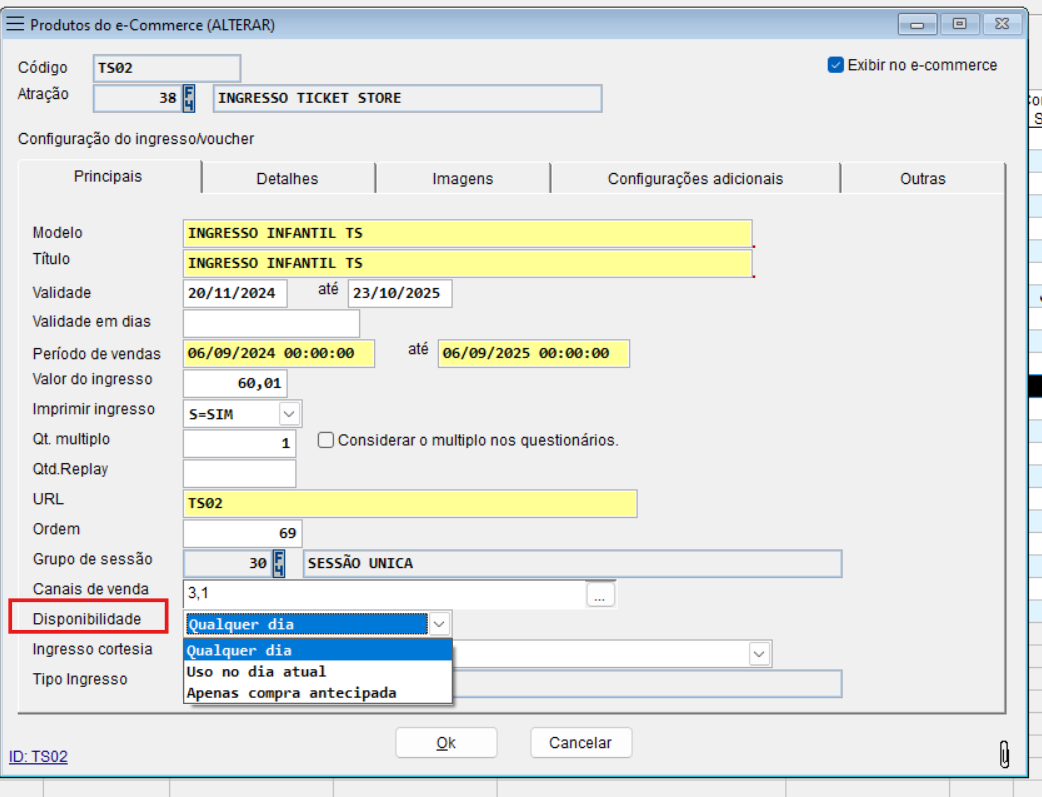Click the F4 lookup icon beside Grupo de sessão
1042x797 pixels.
[280, 563]
